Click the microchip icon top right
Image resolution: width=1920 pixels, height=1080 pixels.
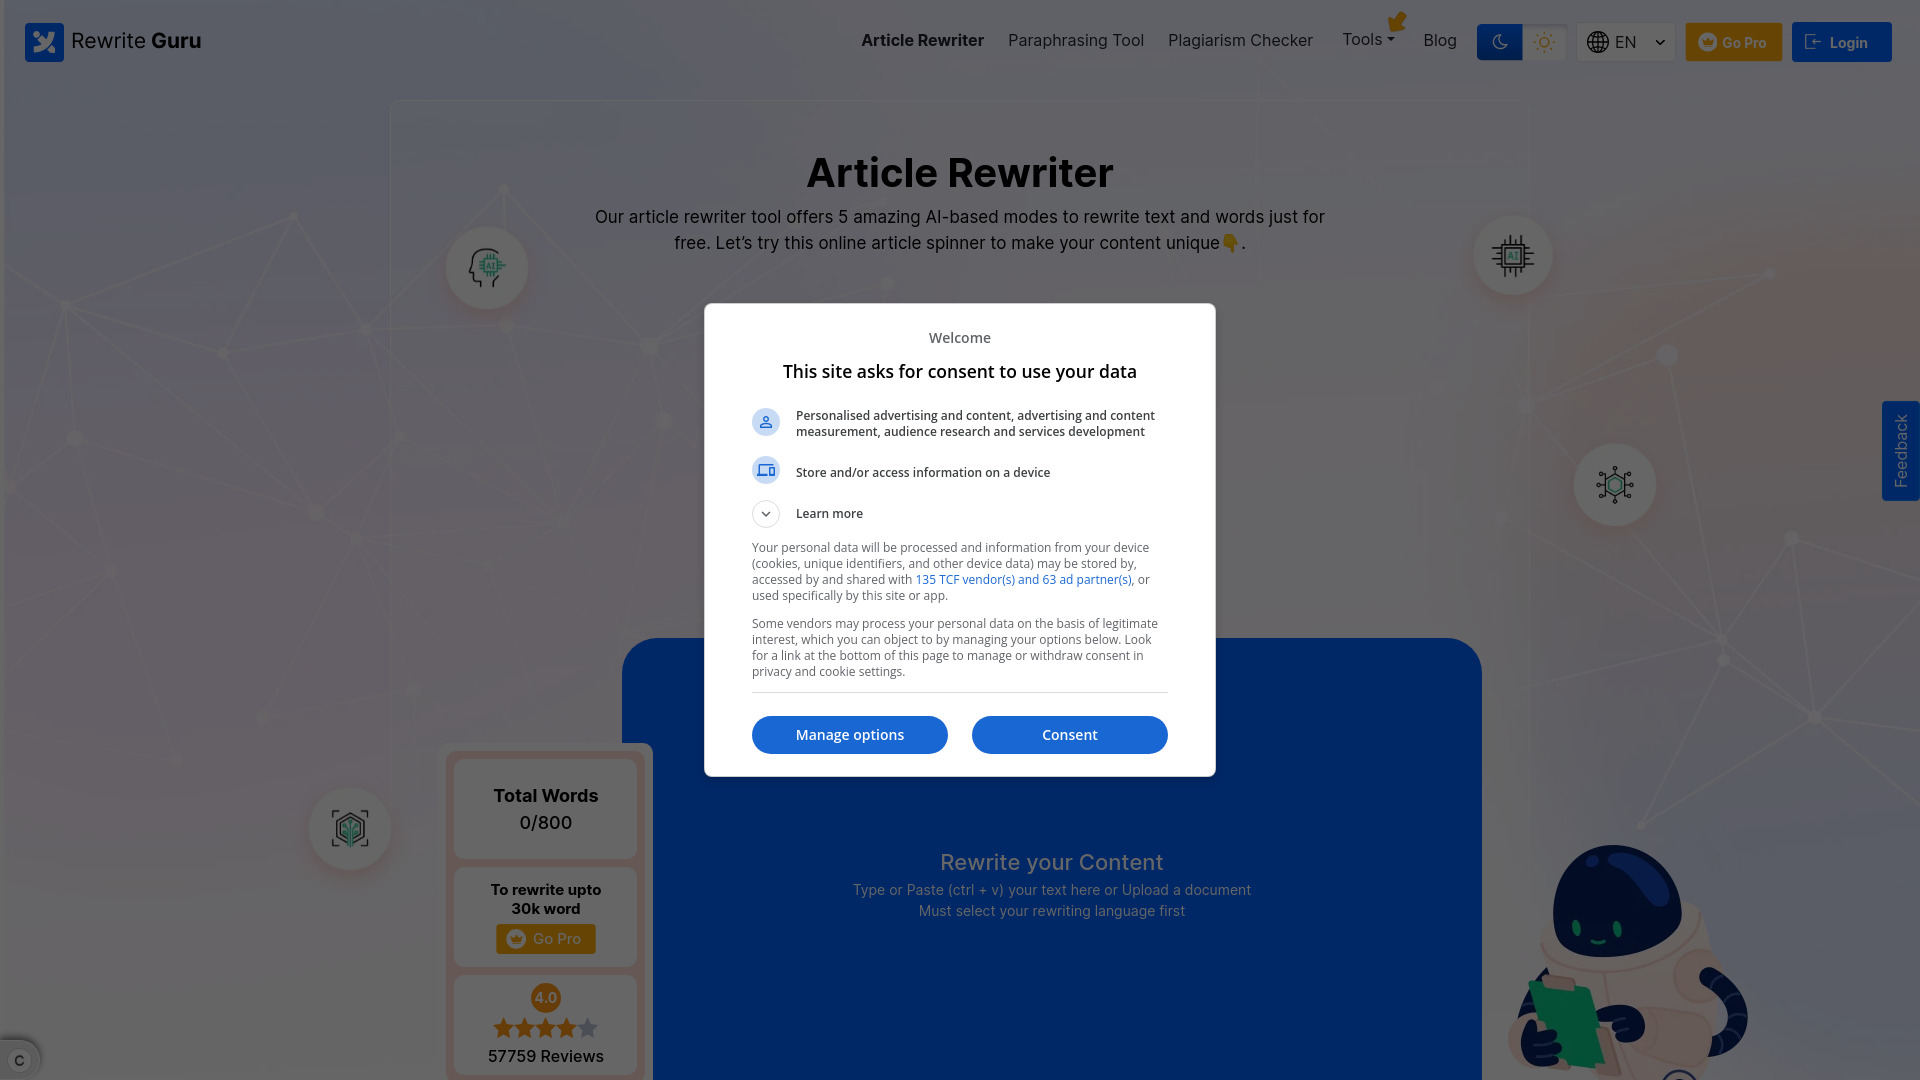1513,255
